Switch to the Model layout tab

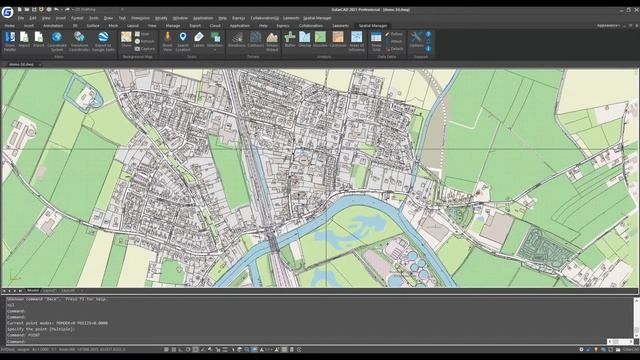pyautogui.click(x=33, y=291)
